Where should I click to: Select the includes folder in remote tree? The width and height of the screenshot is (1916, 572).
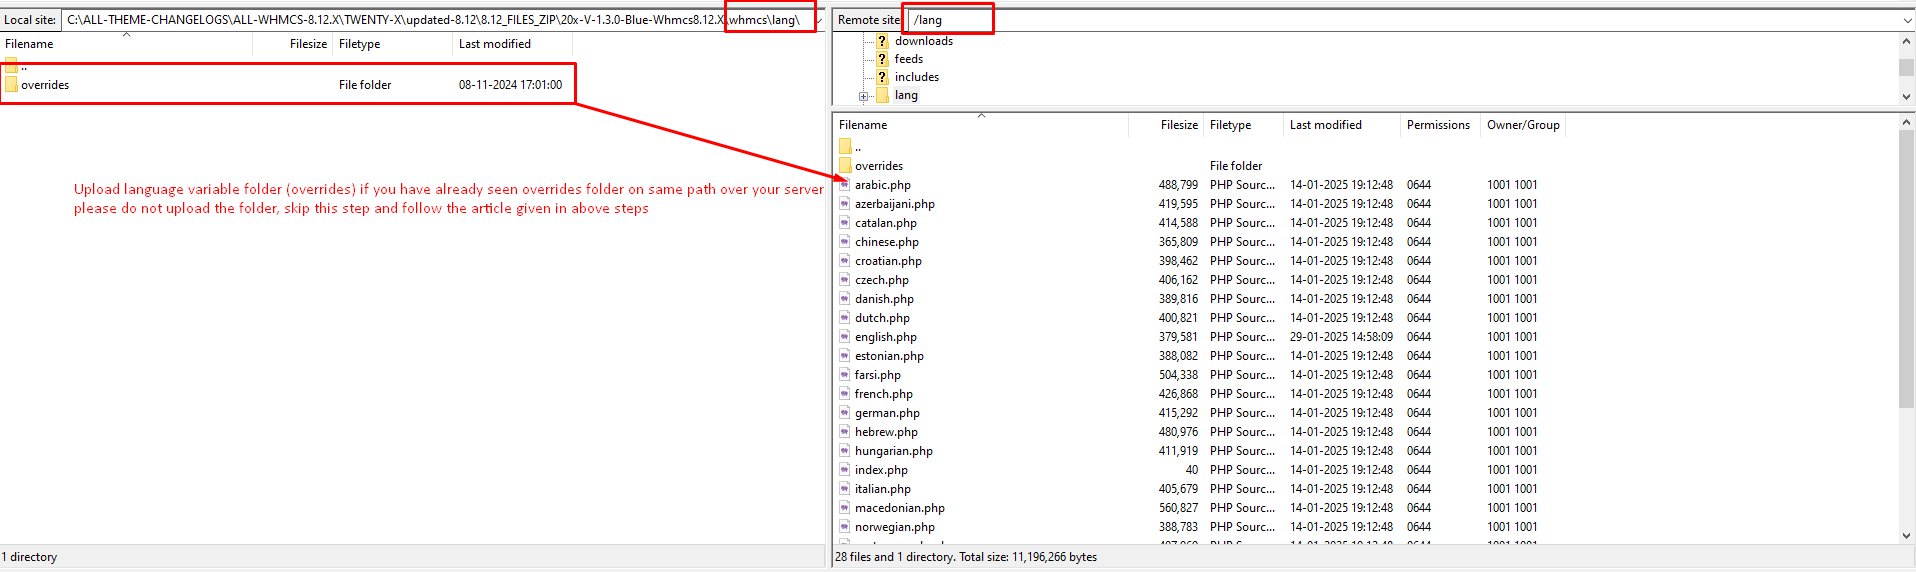916,77
